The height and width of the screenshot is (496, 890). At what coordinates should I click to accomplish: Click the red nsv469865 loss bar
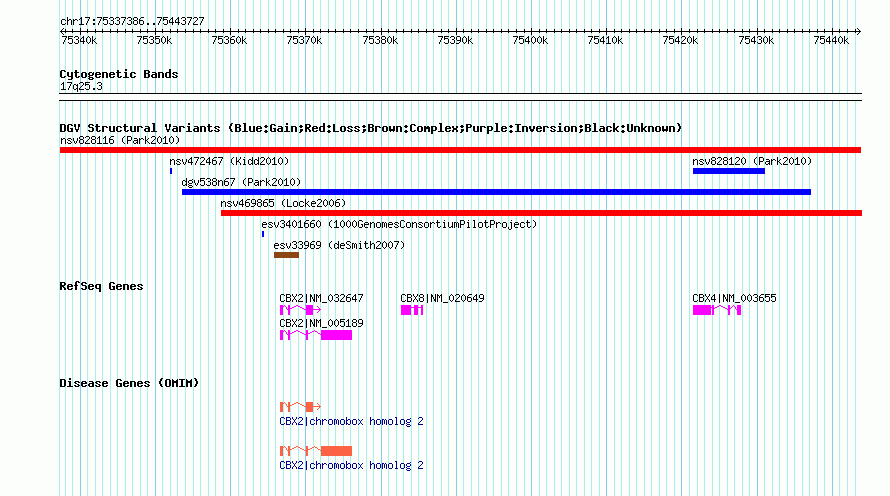click(x=541, y=213)
